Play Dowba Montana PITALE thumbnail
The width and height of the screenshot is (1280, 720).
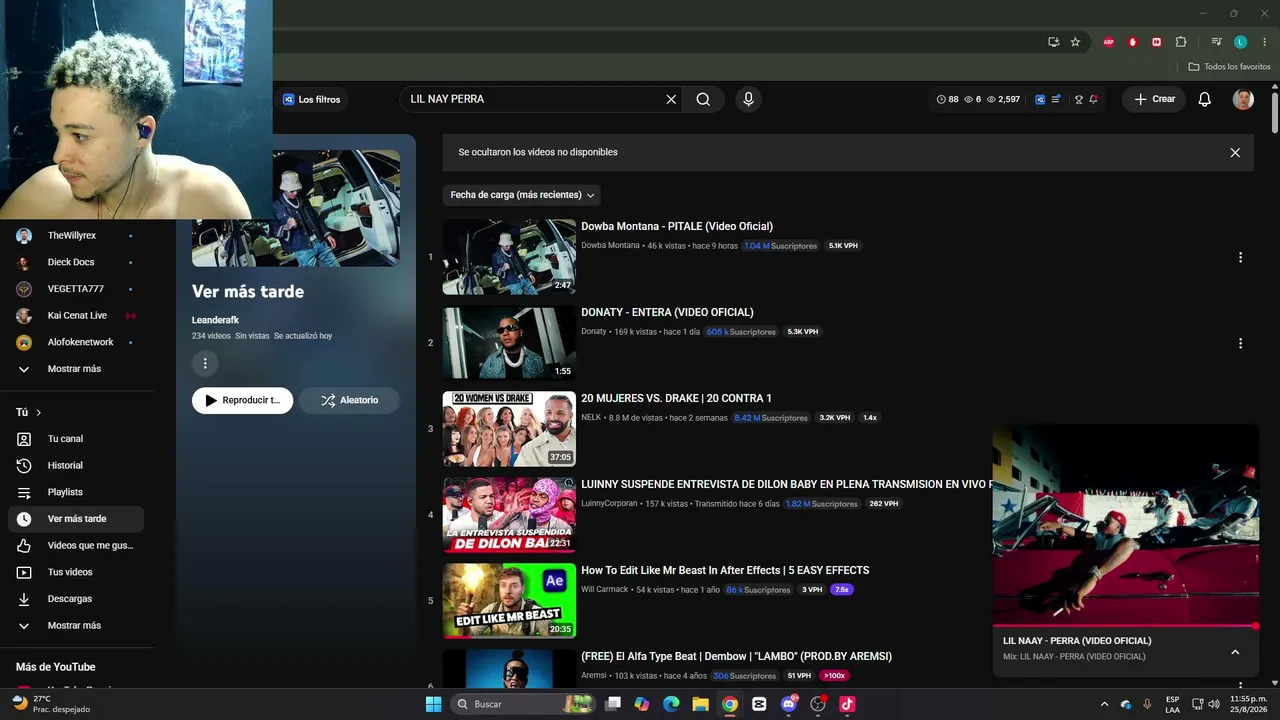pos(509,257)
